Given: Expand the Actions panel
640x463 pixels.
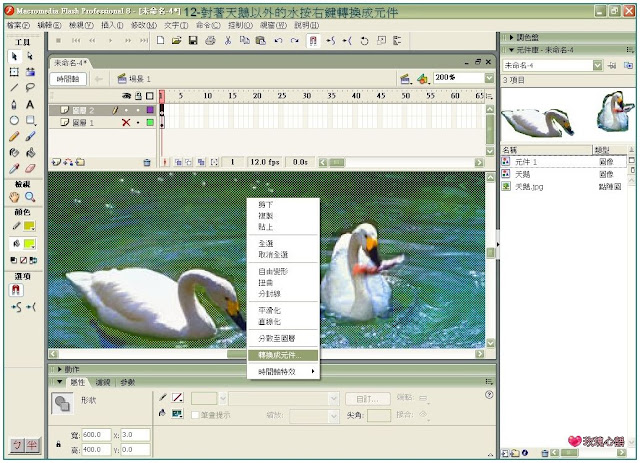Looking at the screenshot, I should click(x=60, y=370).
